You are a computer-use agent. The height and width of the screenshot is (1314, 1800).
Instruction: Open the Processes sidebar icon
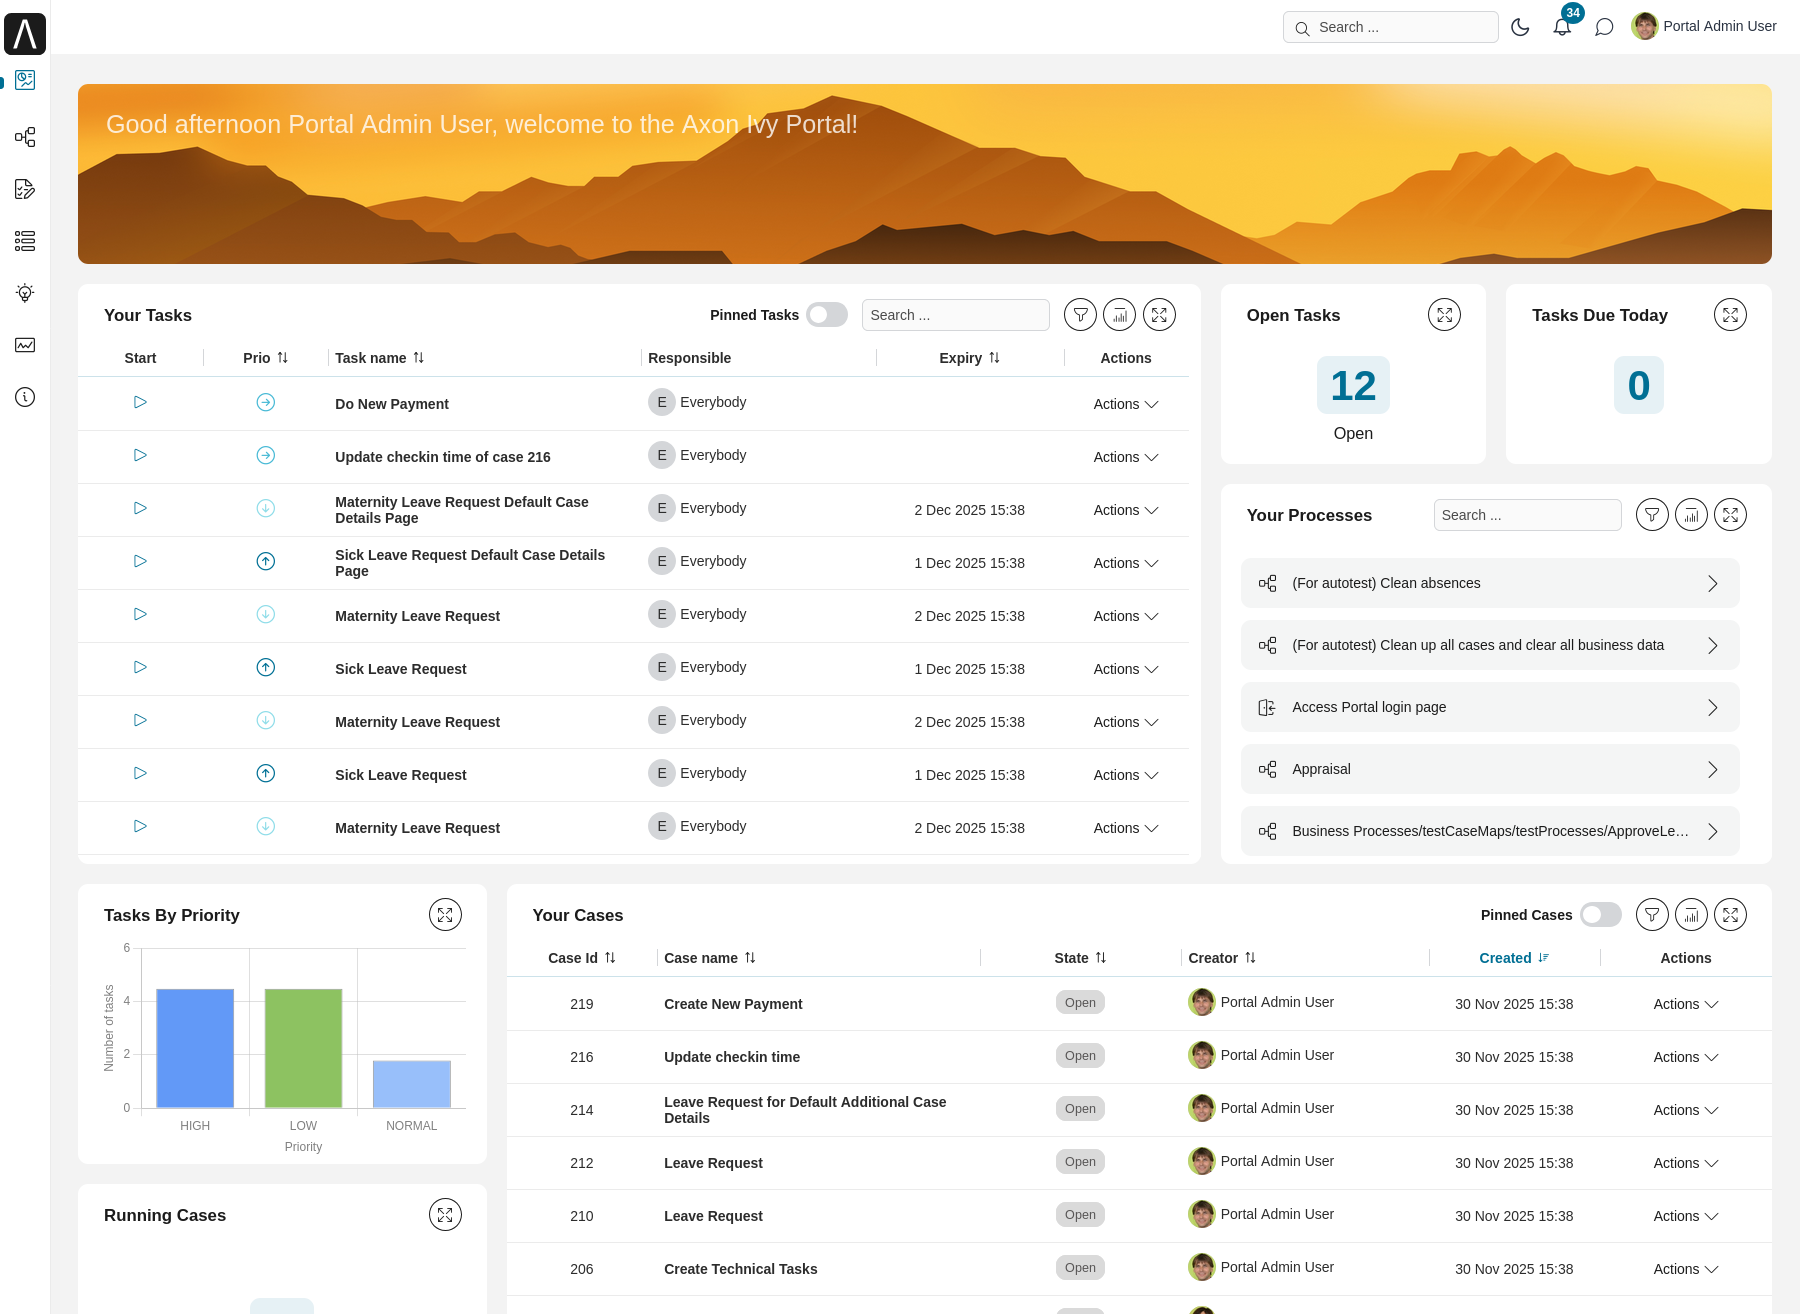tap(25, 137)
